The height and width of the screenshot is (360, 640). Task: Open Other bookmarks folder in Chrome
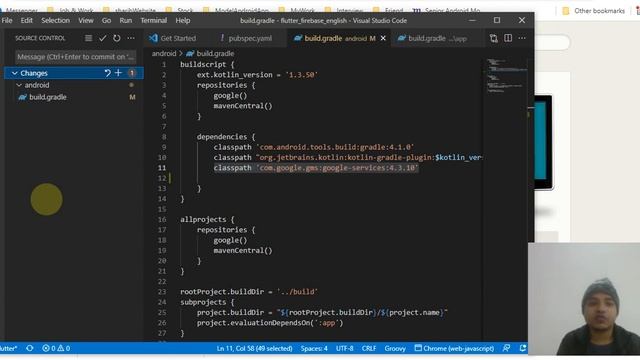[x=593, y=11]
